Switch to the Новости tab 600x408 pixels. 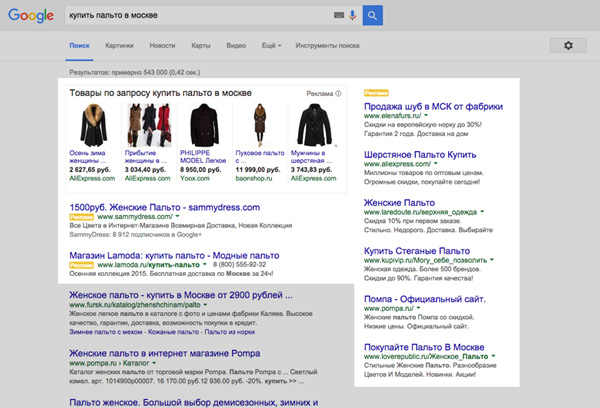tap(162, 46)
